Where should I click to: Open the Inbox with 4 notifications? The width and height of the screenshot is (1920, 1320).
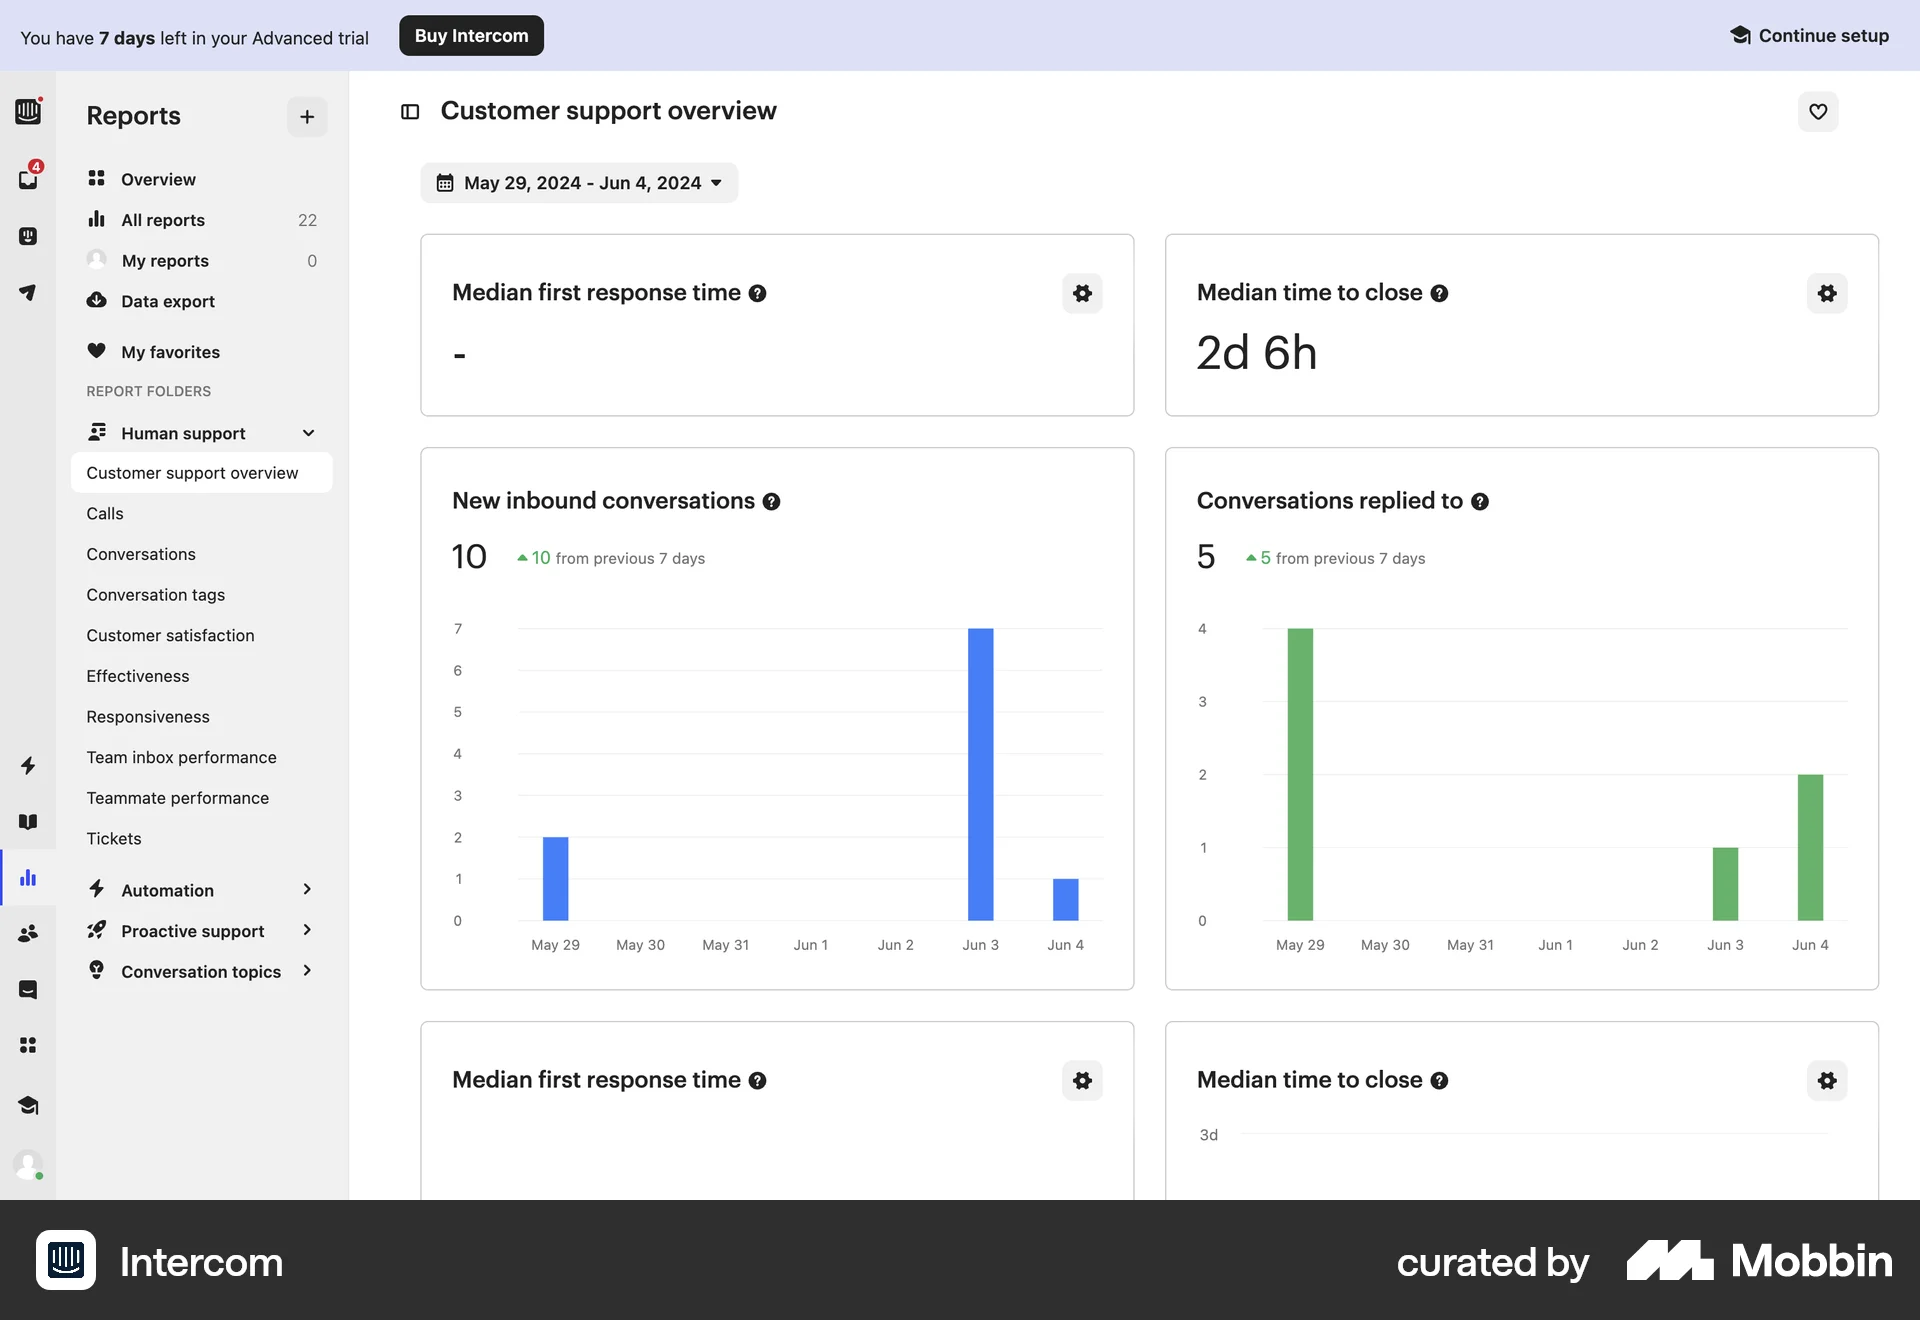click(28, 178)
